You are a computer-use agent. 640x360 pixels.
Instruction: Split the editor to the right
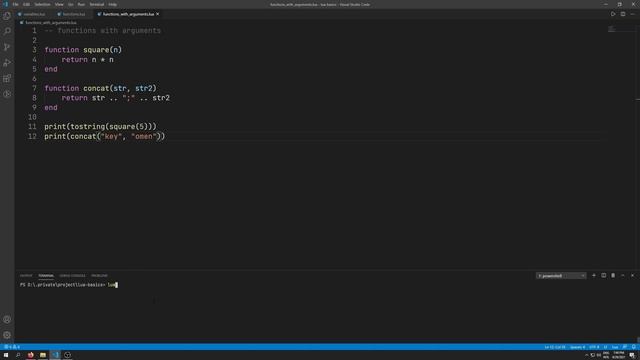point(623,14)
